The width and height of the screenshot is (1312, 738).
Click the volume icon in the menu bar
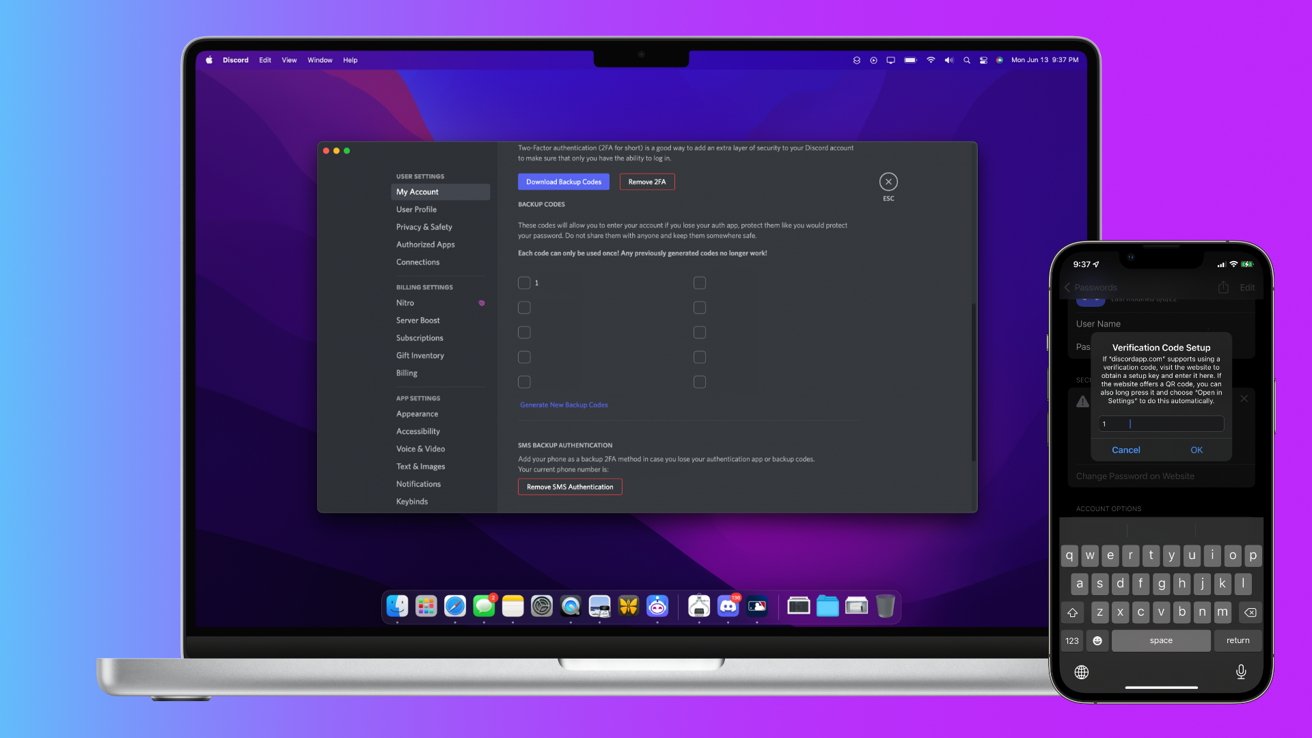point(949,60)
